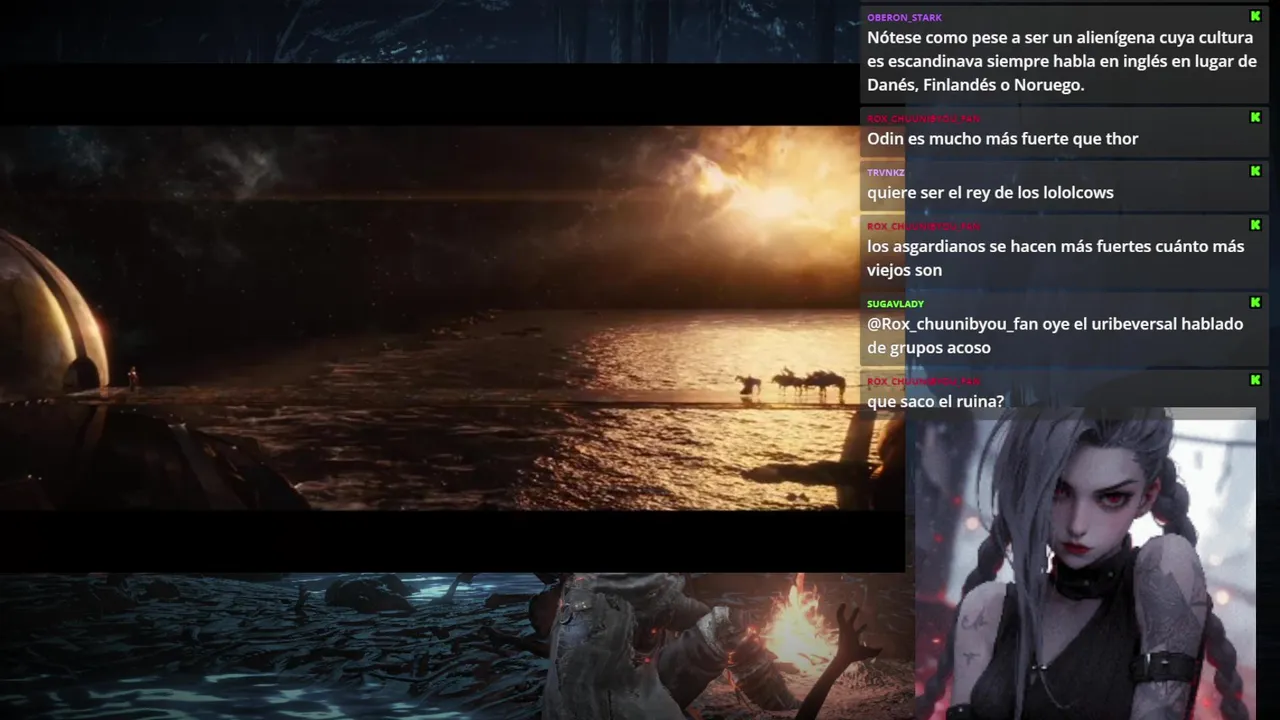Image resolution: width=1280 pixels, height=720 pixels.
Task: Click the silver-haired avatar image
Action: (x=1085, y=563)
